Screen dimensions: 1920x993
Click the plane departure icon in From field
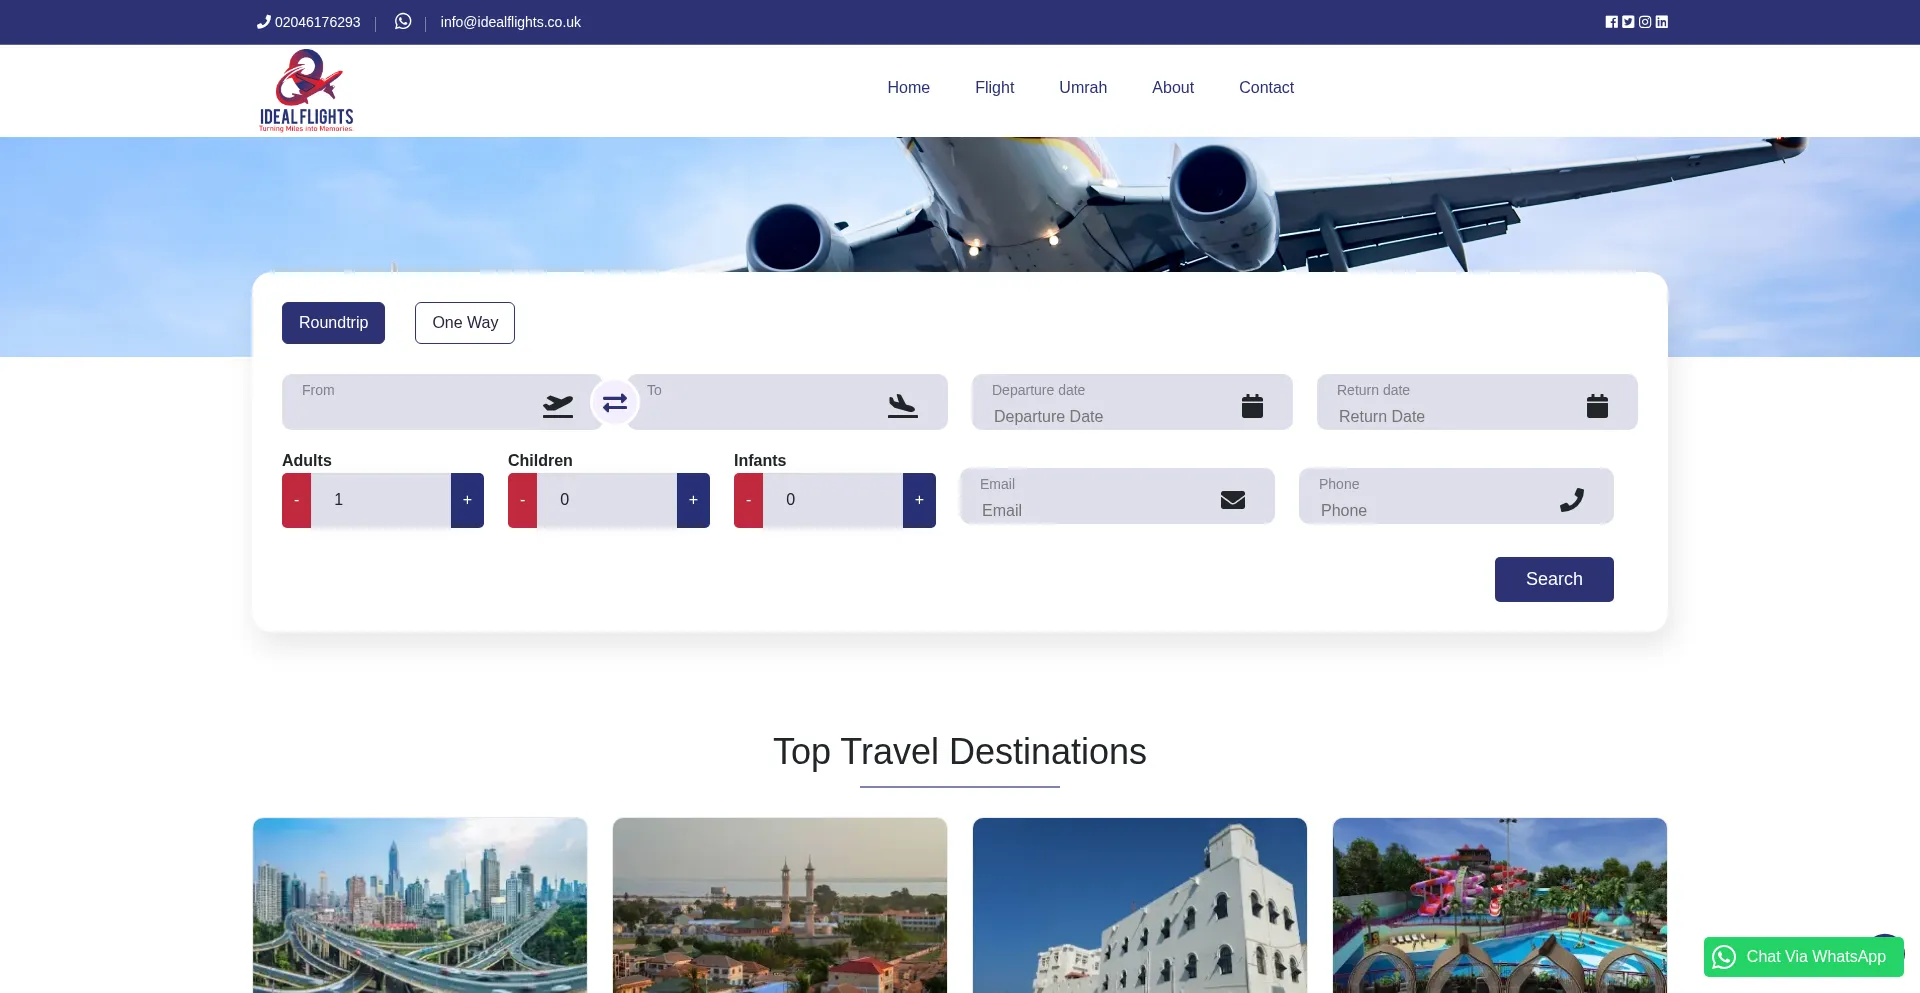click(558, 406)
